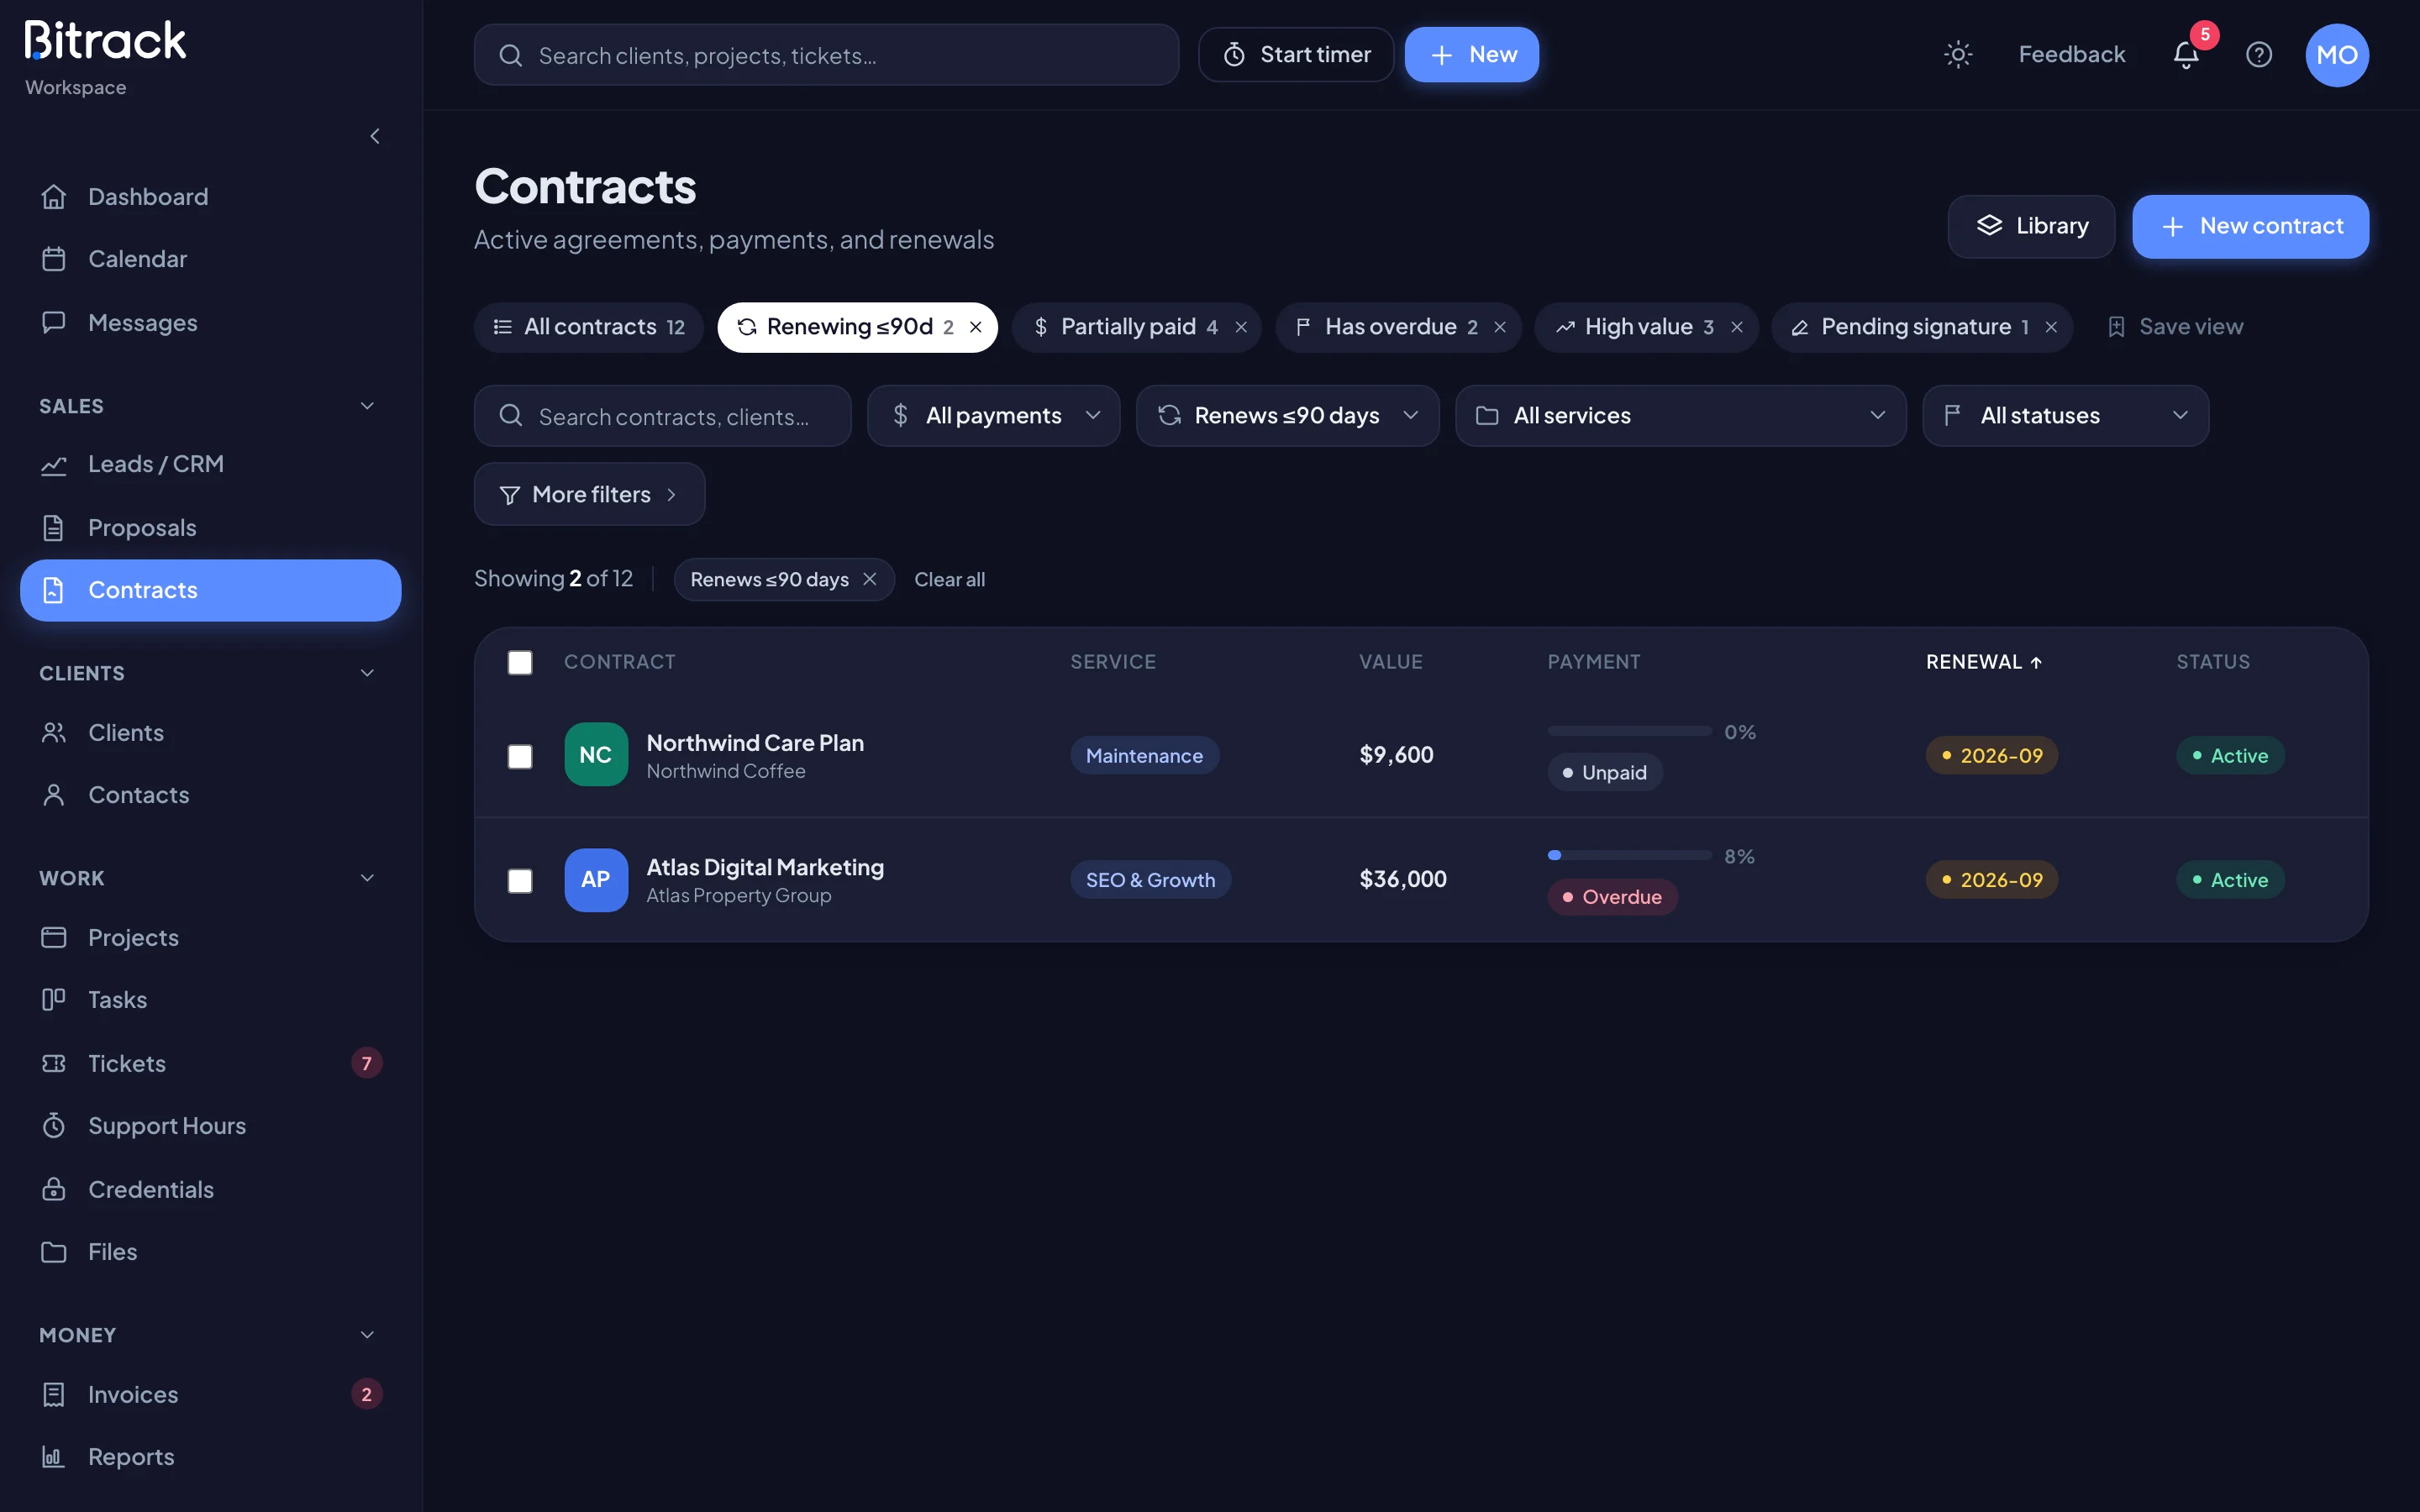The image size is (2420, 1512).
Task: Remove the Pending signature view tab
Action: pos(2050,327)
